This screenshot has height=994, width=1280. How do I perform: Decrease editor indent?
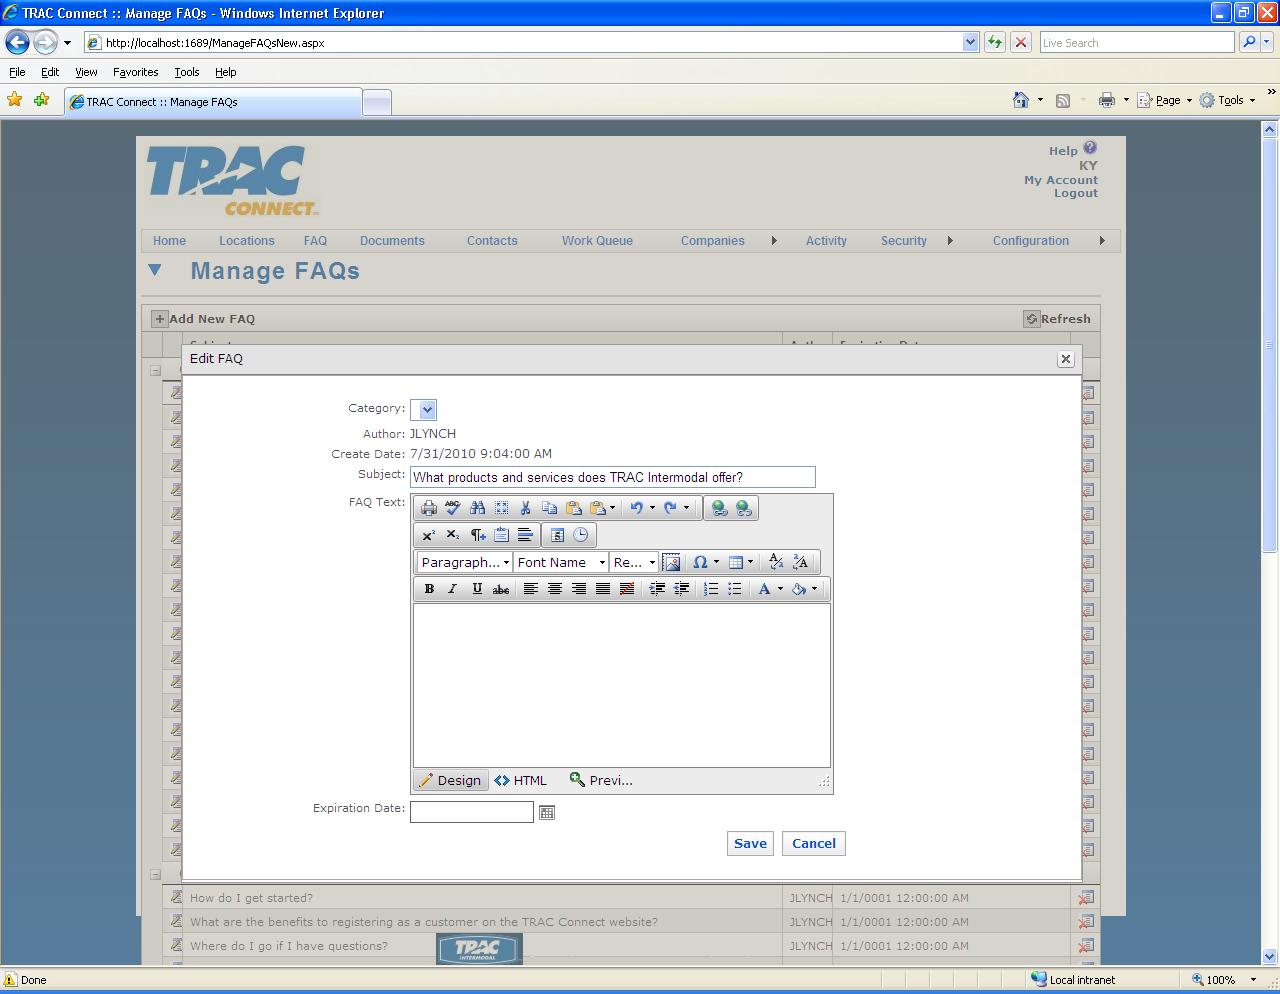coord(681,589)
